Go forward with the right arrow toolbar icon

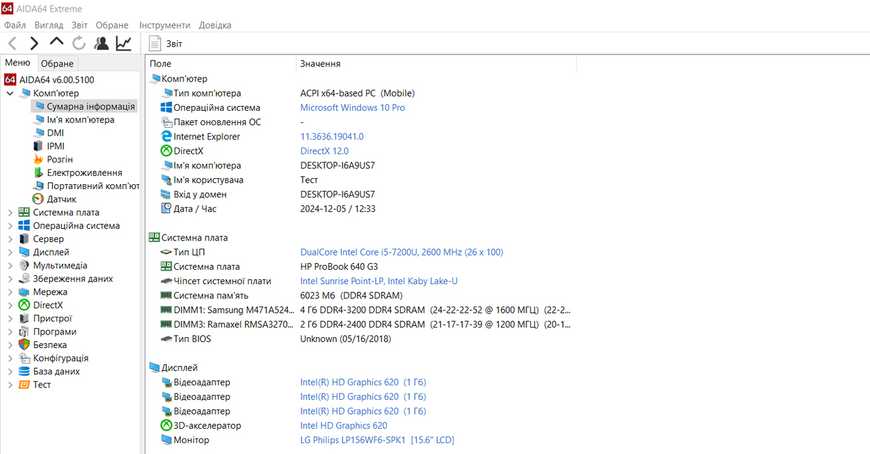pyautogui.click(x=34, y=43)
